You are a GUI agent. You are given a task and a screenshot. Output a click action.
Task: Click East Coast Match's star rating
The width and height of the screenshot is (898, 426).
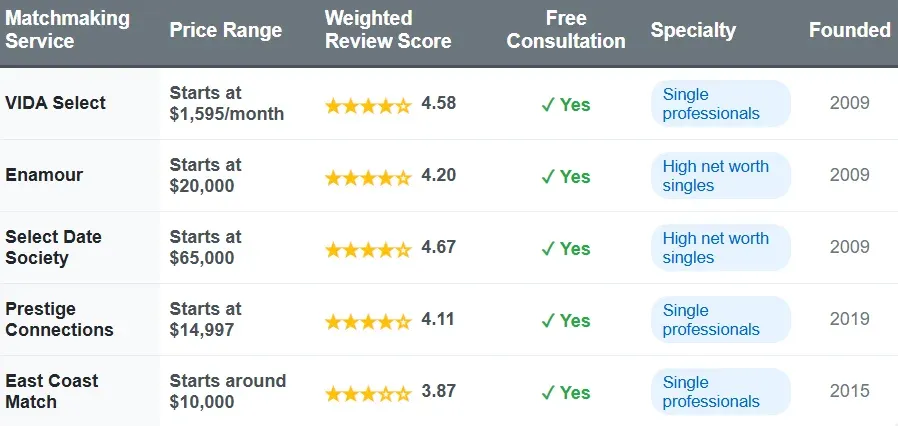368,393
